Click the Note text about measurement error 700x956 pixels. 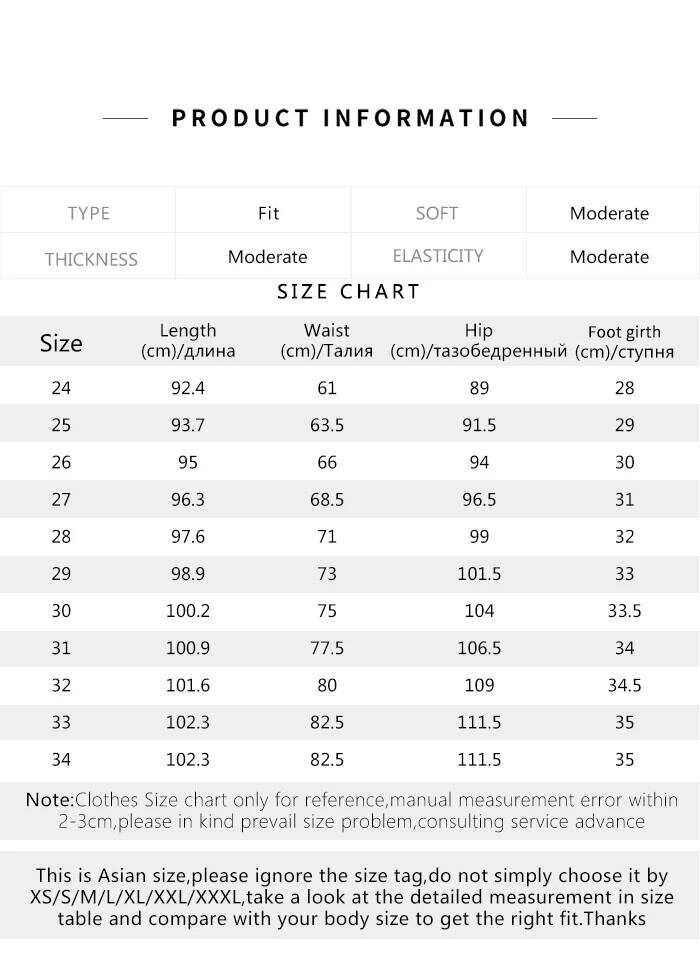351,810
